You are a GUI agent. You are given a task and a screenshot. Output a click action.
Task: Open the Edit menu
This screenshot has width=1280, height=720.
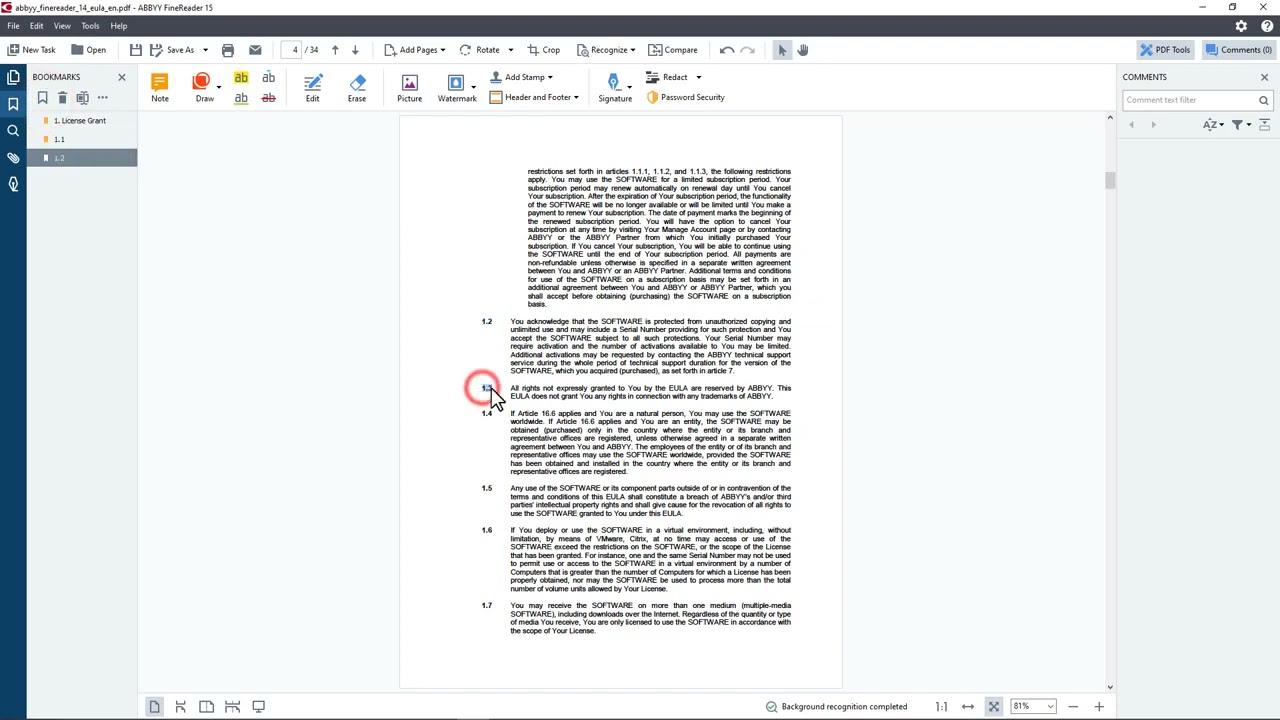[x=36, y=26]
